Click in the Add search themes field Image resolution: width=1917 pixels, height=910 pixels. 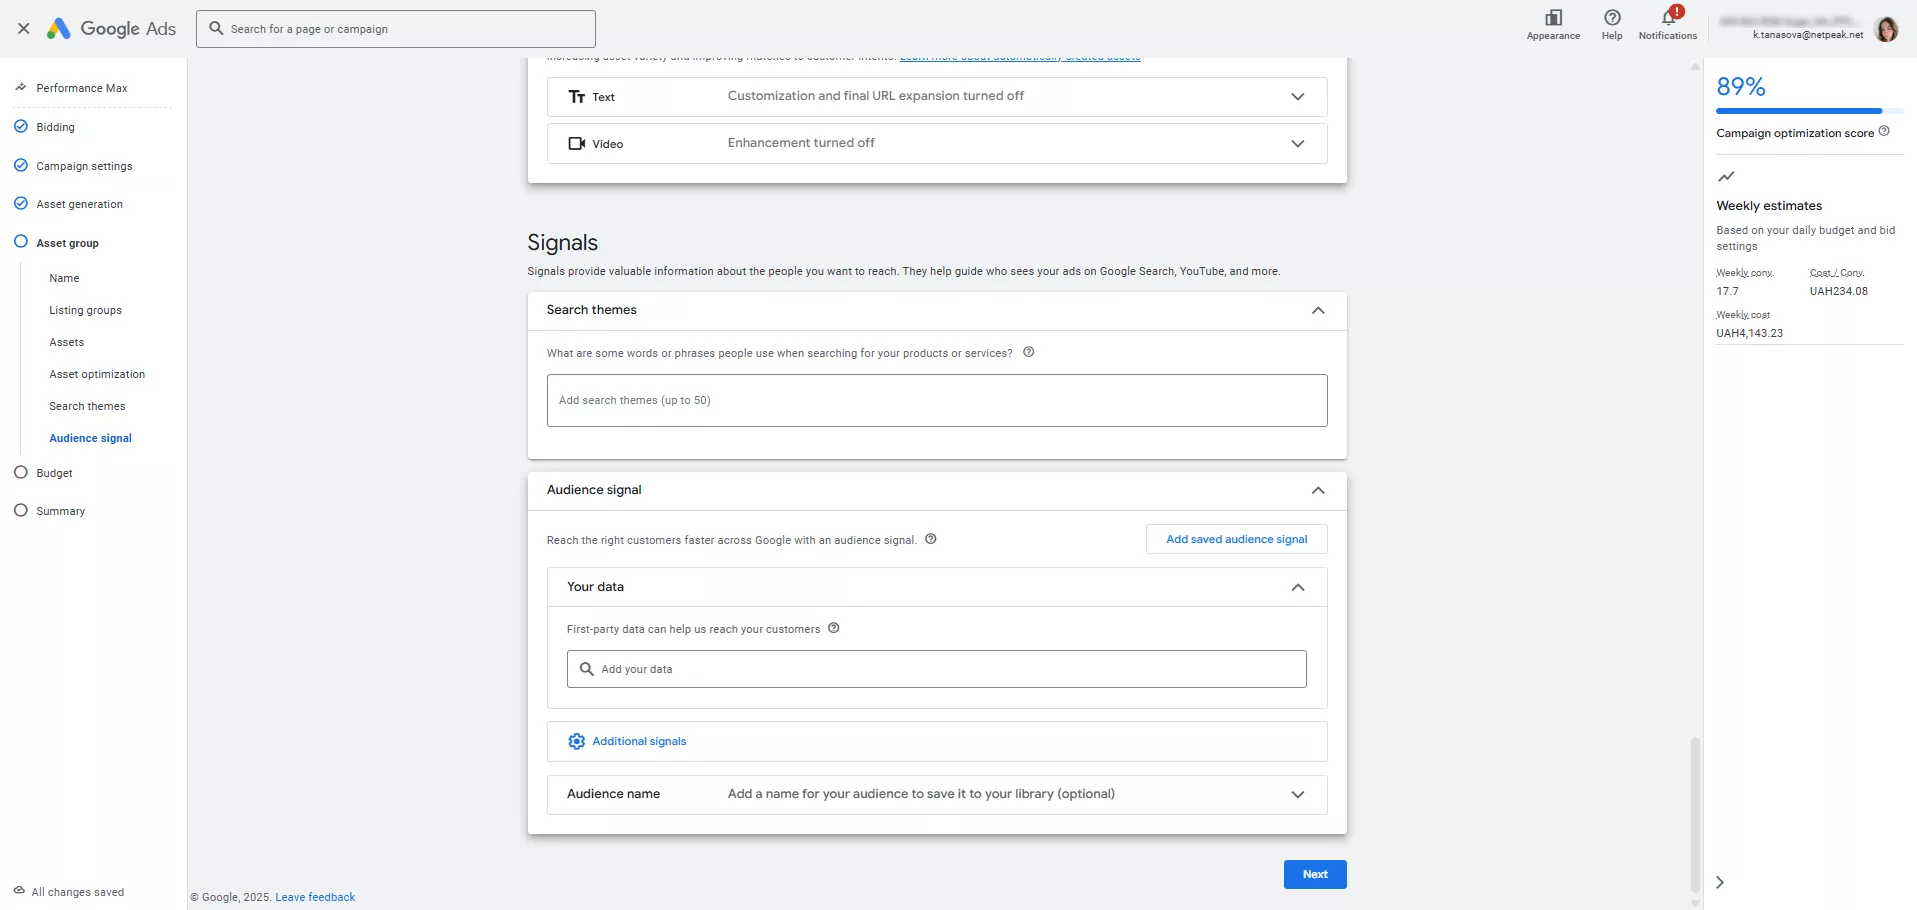[x=936, y=400]
